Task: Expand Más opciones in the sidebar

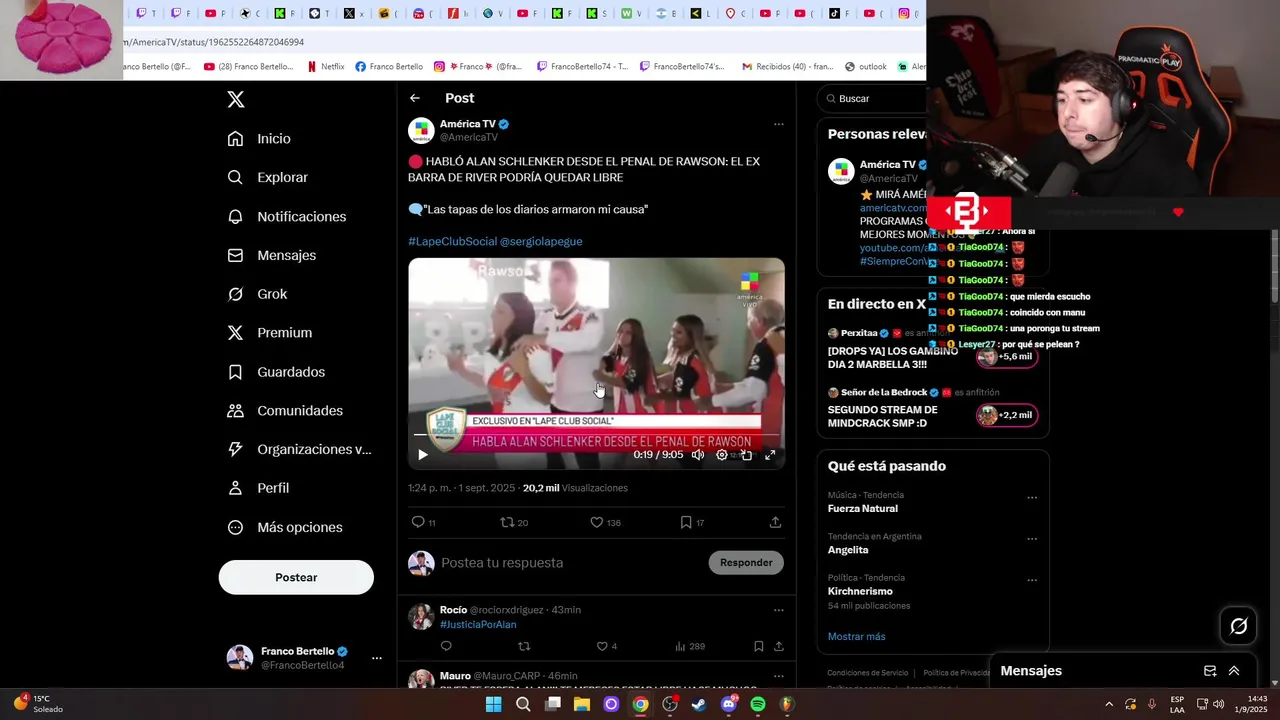Action: pos(285,527)
